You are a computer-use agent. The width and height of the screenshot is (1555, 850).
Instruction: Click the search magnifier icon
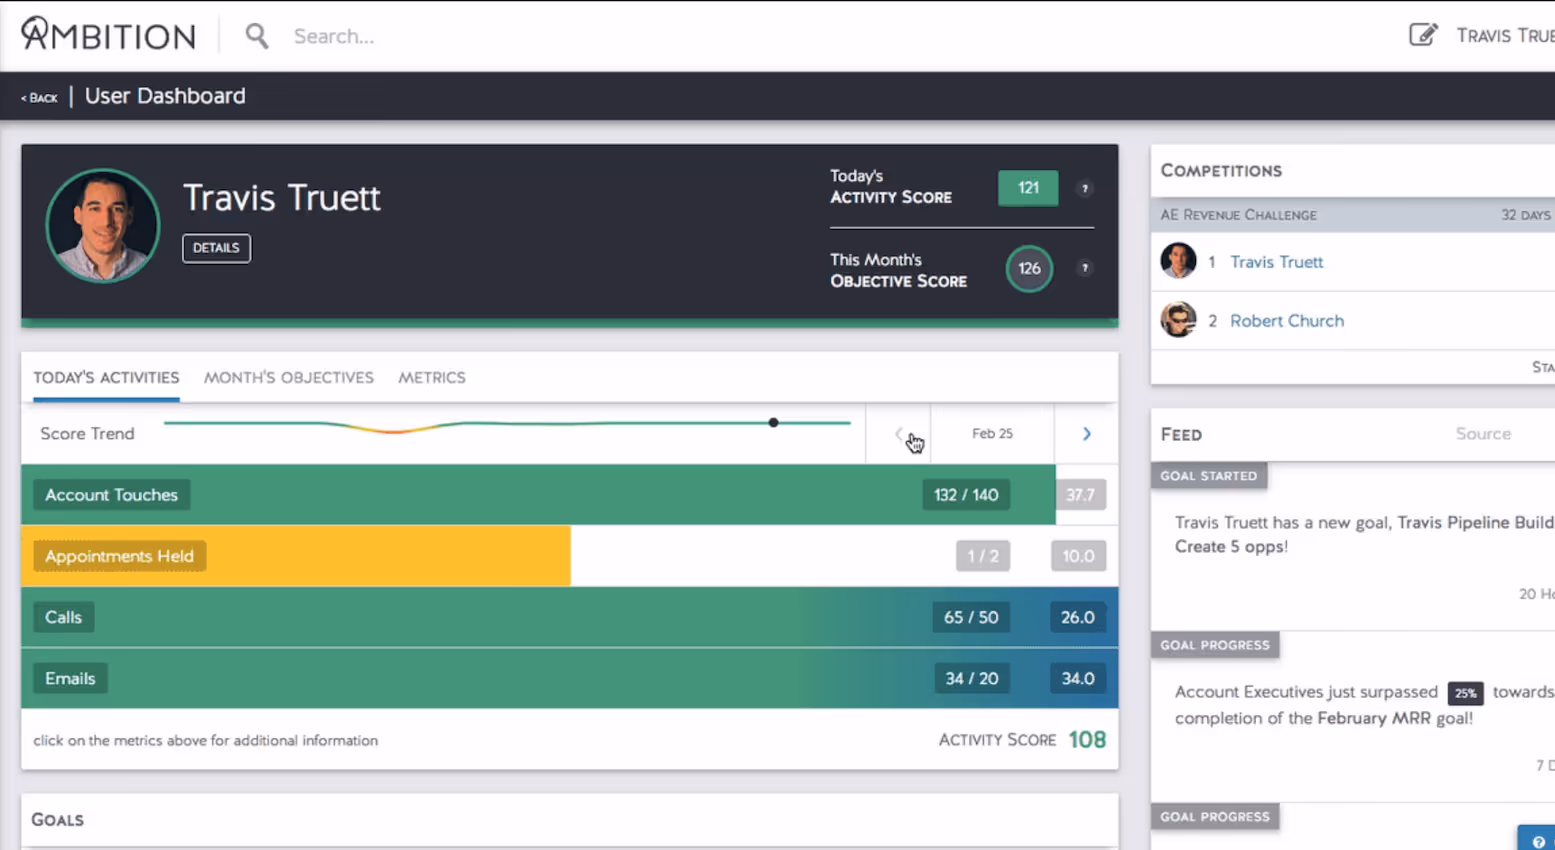pyautogui.click(x=257, y=36)
